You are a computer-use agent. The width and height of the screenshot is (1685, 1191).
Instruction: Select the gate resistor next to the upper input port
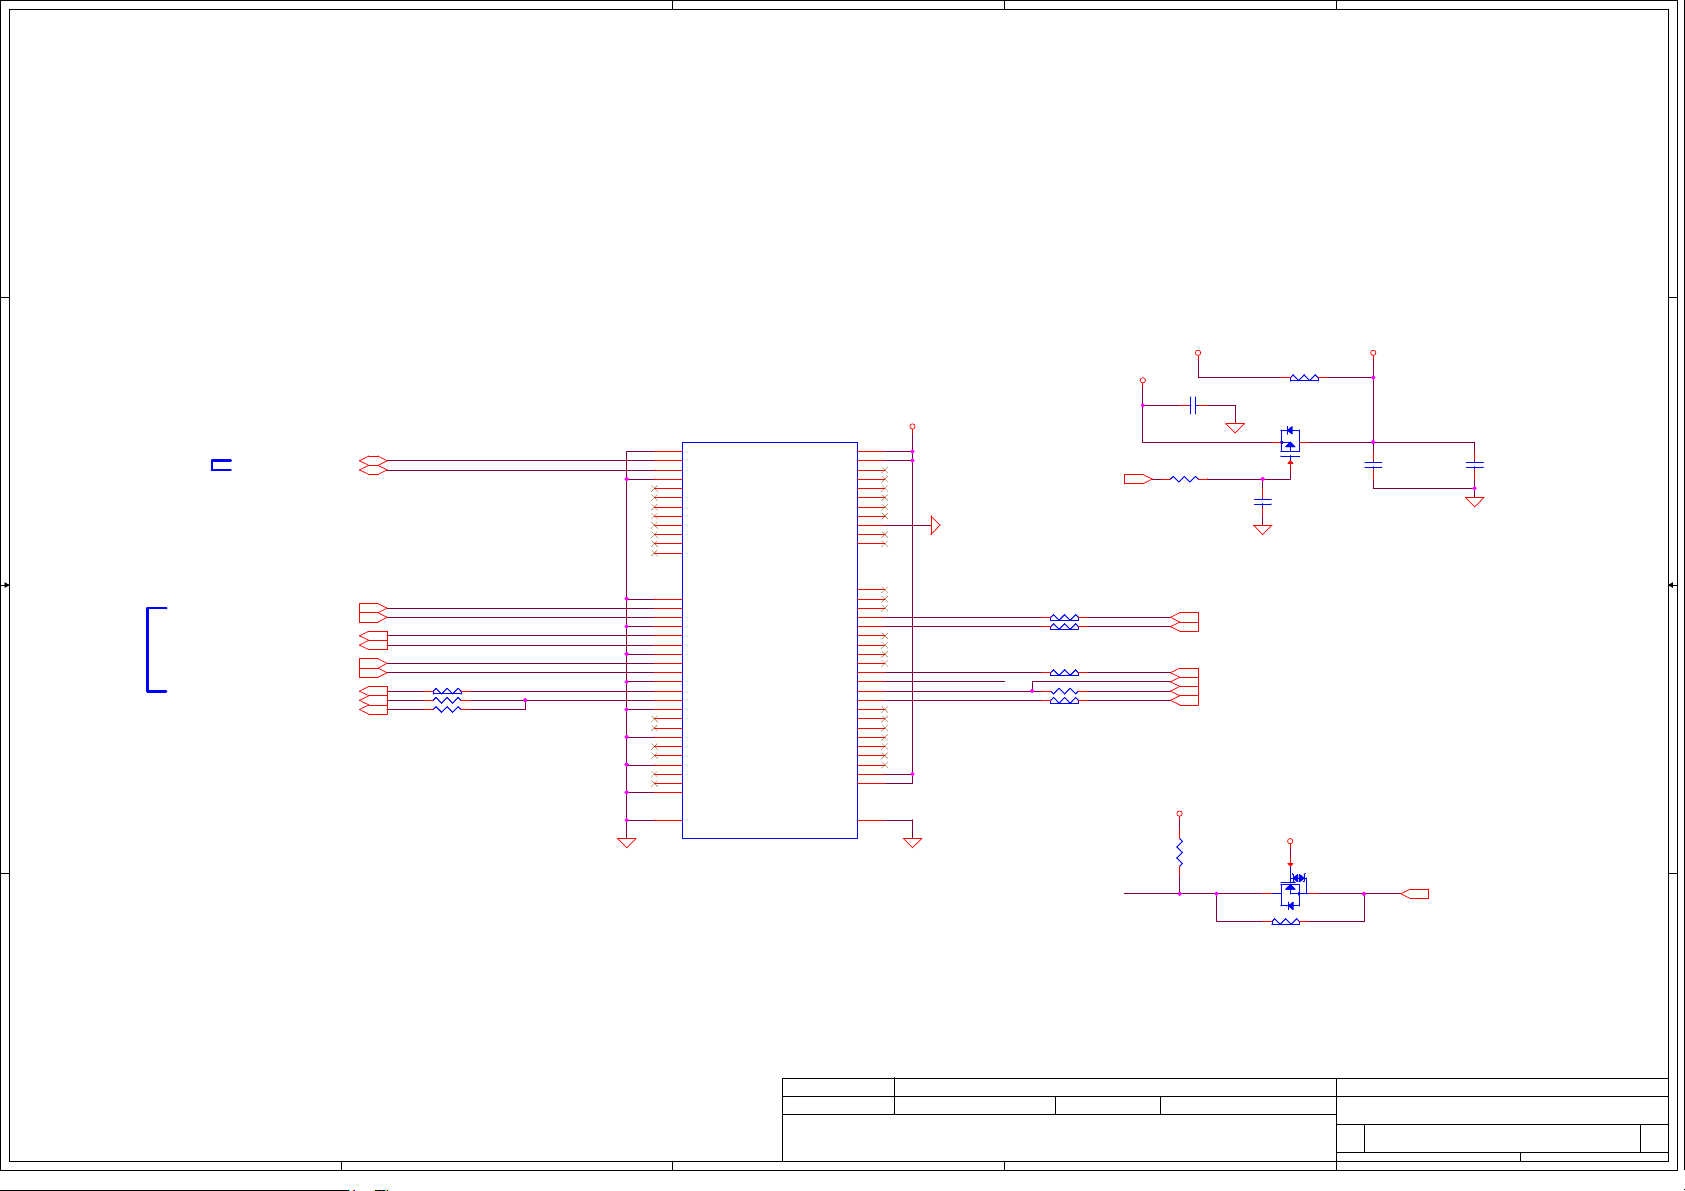click(1184, 479)
